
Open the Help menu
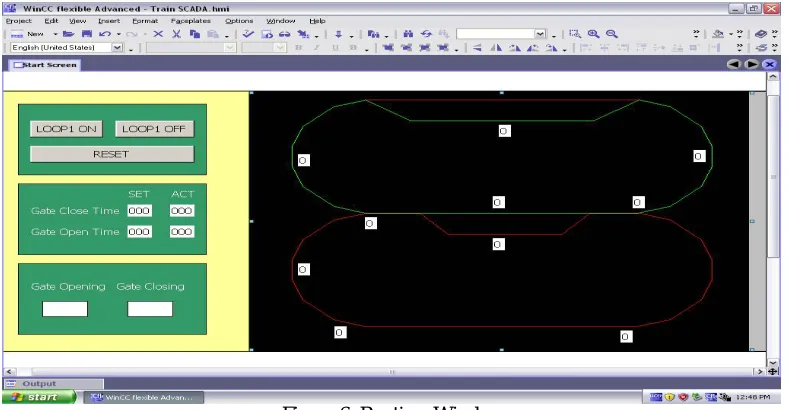317,21
